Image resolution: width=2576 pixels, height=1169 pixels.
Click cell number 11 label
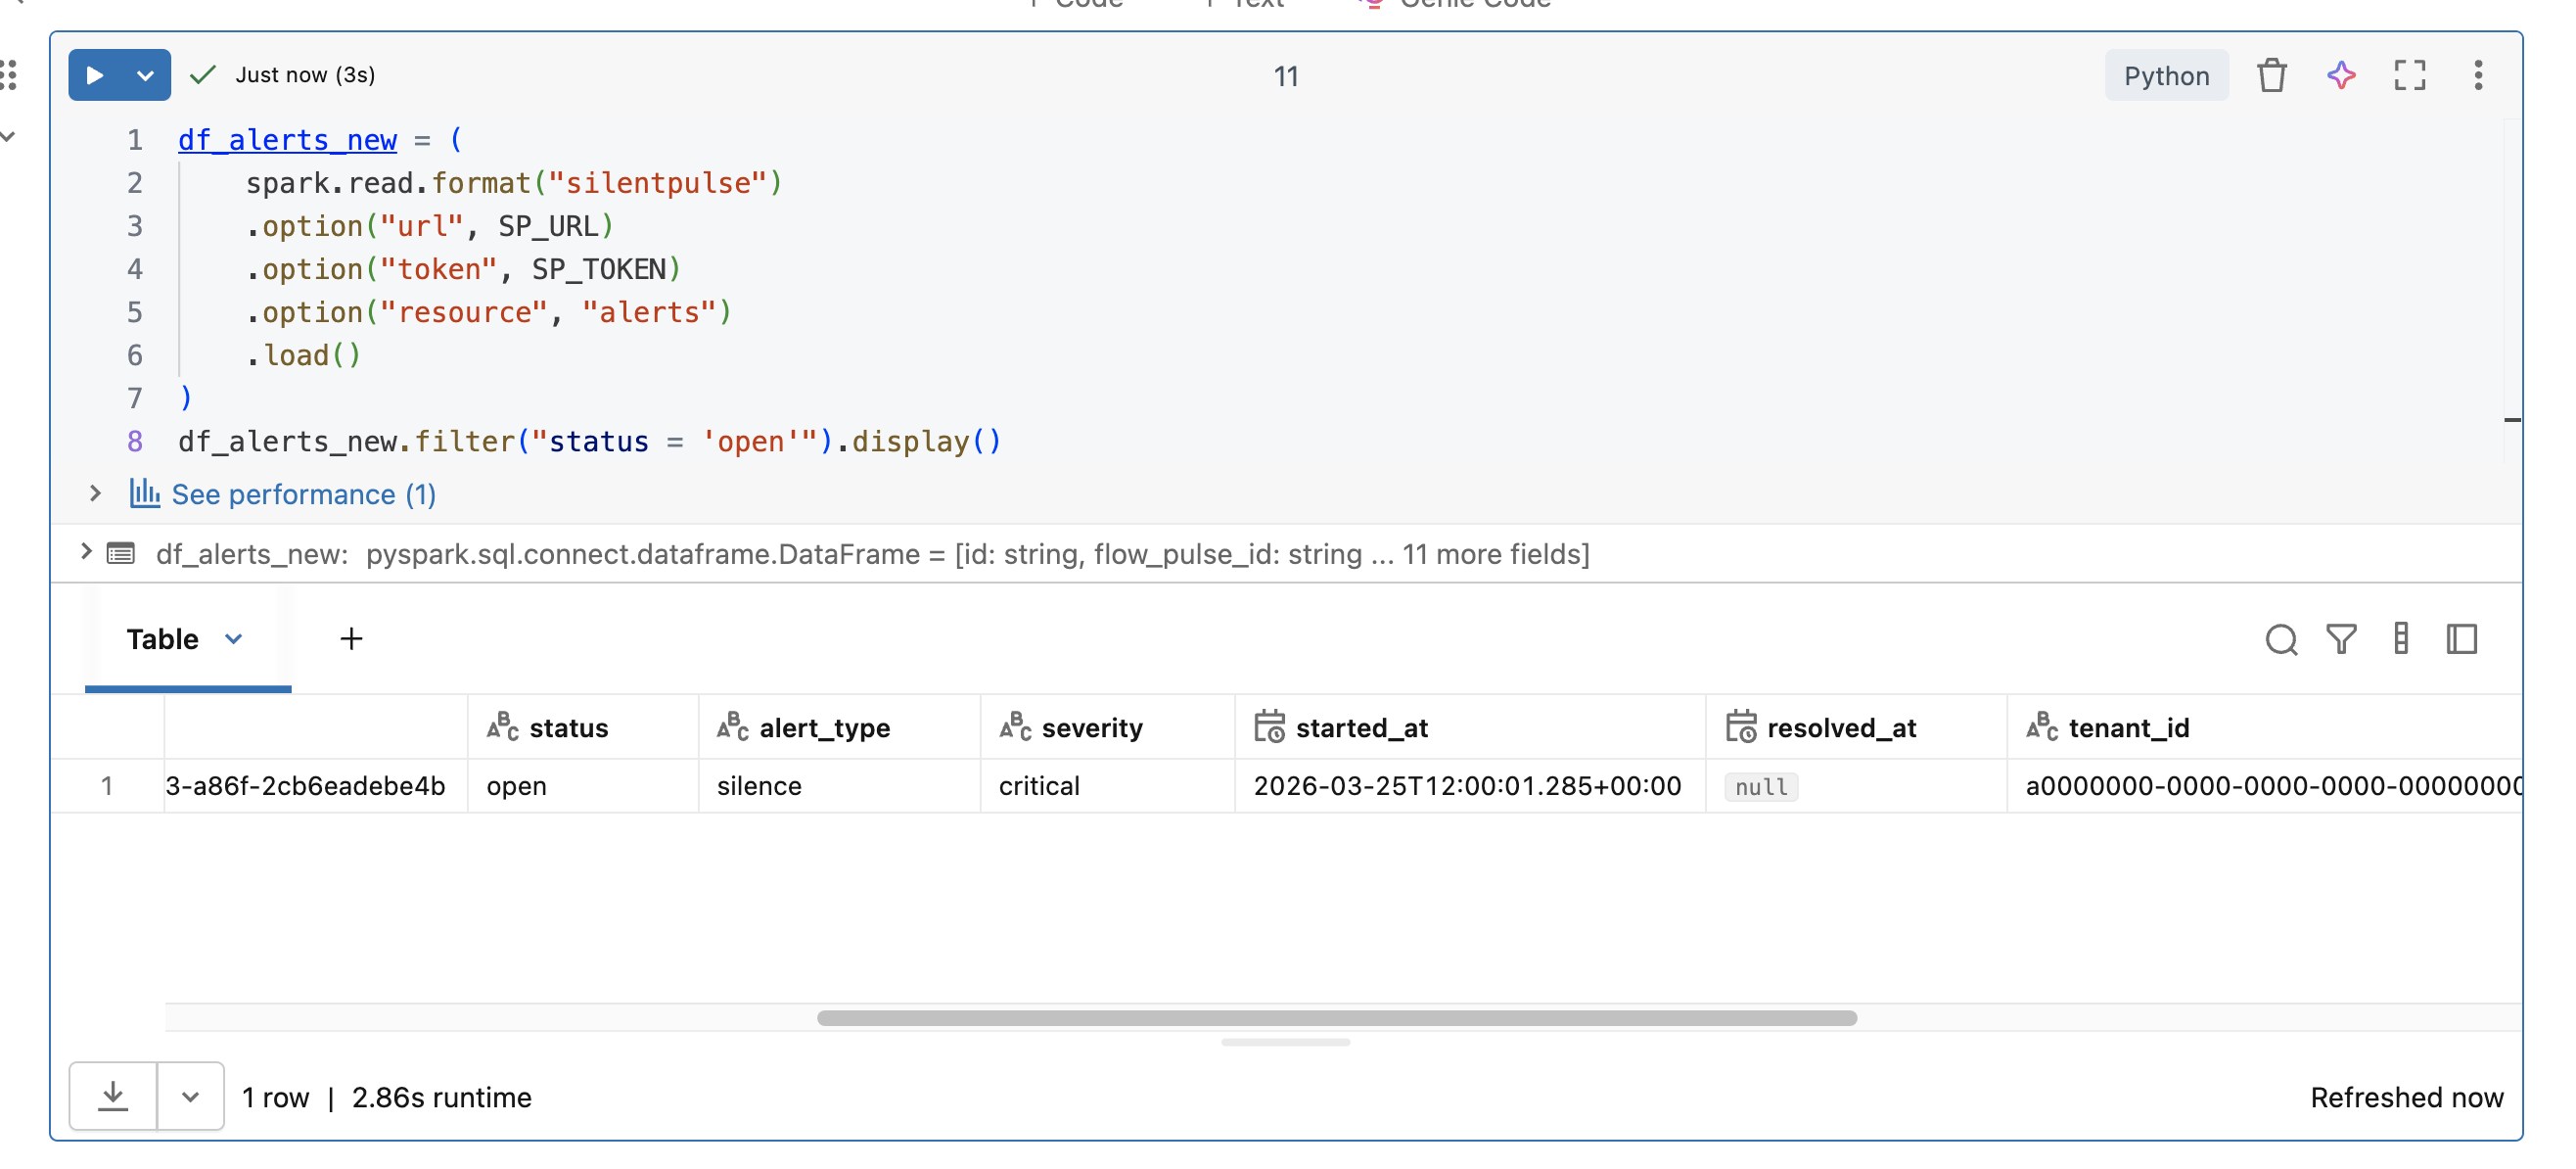coord(1286,76)
